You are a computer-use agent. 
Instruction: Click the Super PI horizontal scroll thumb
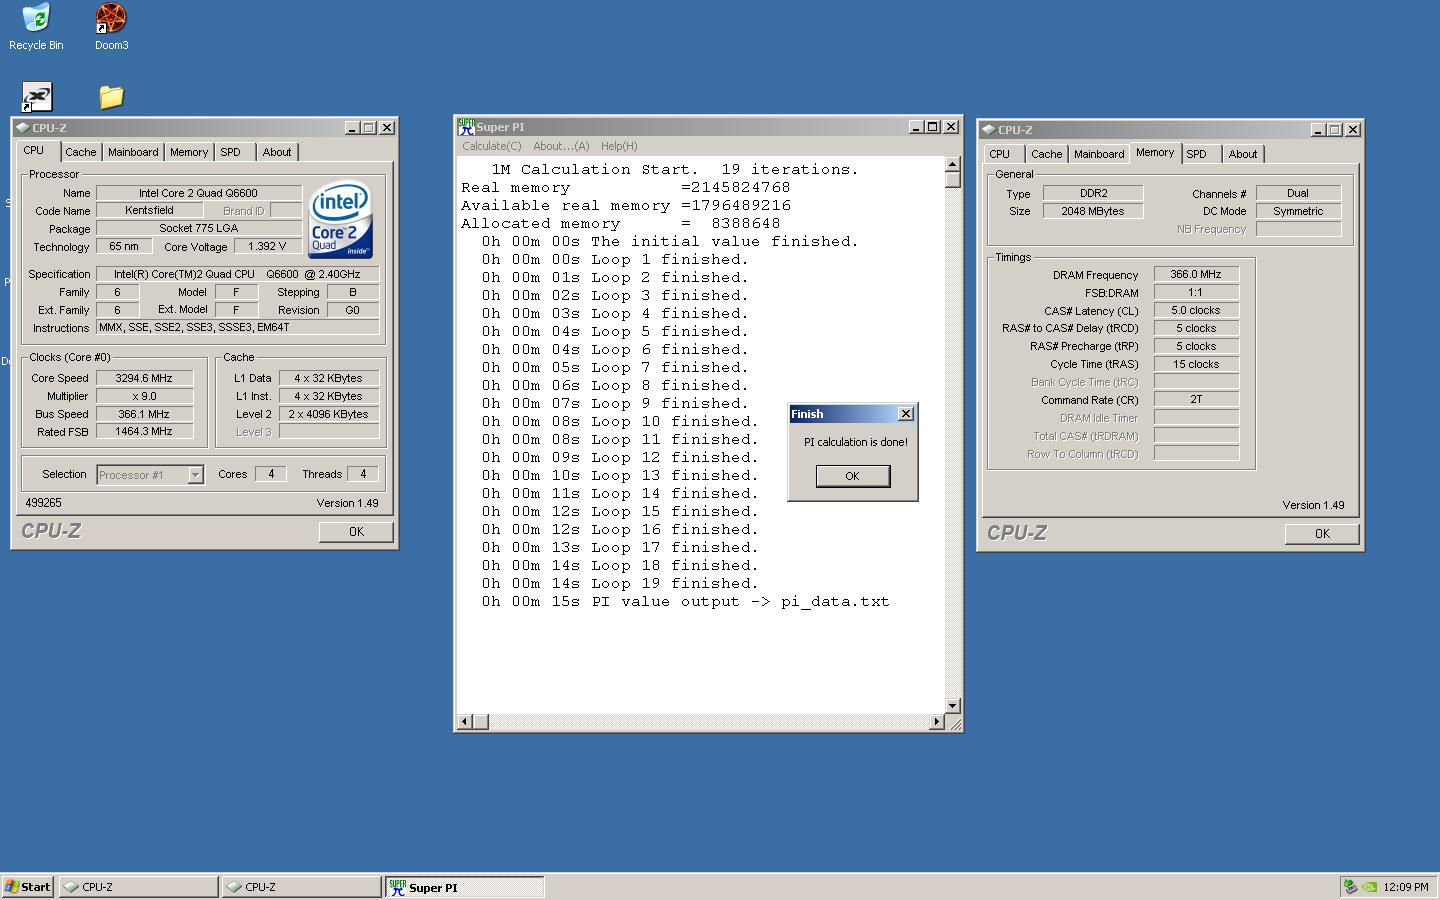480,721
